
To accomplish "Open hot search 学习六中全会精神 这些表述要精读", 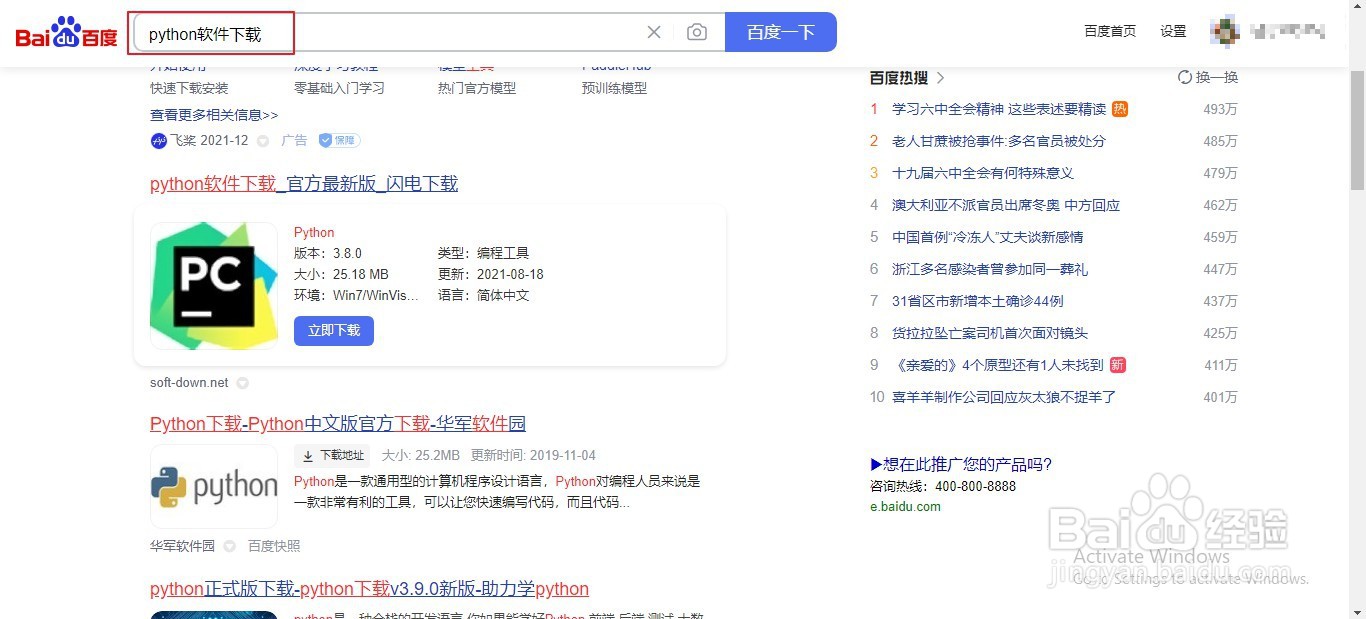I will (x=999, y=109).
